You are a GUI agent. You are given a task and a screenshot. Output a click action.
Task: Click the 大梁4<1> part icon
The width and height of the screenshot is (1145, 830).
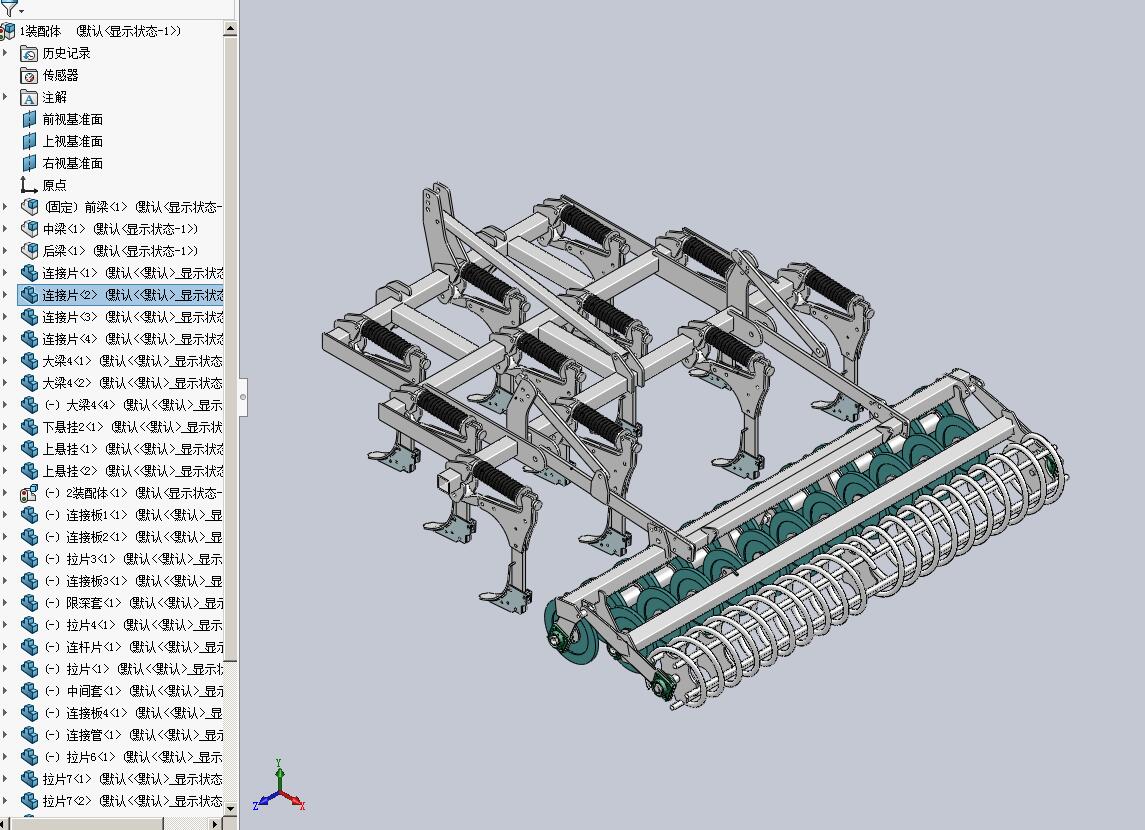click(29, 361)
